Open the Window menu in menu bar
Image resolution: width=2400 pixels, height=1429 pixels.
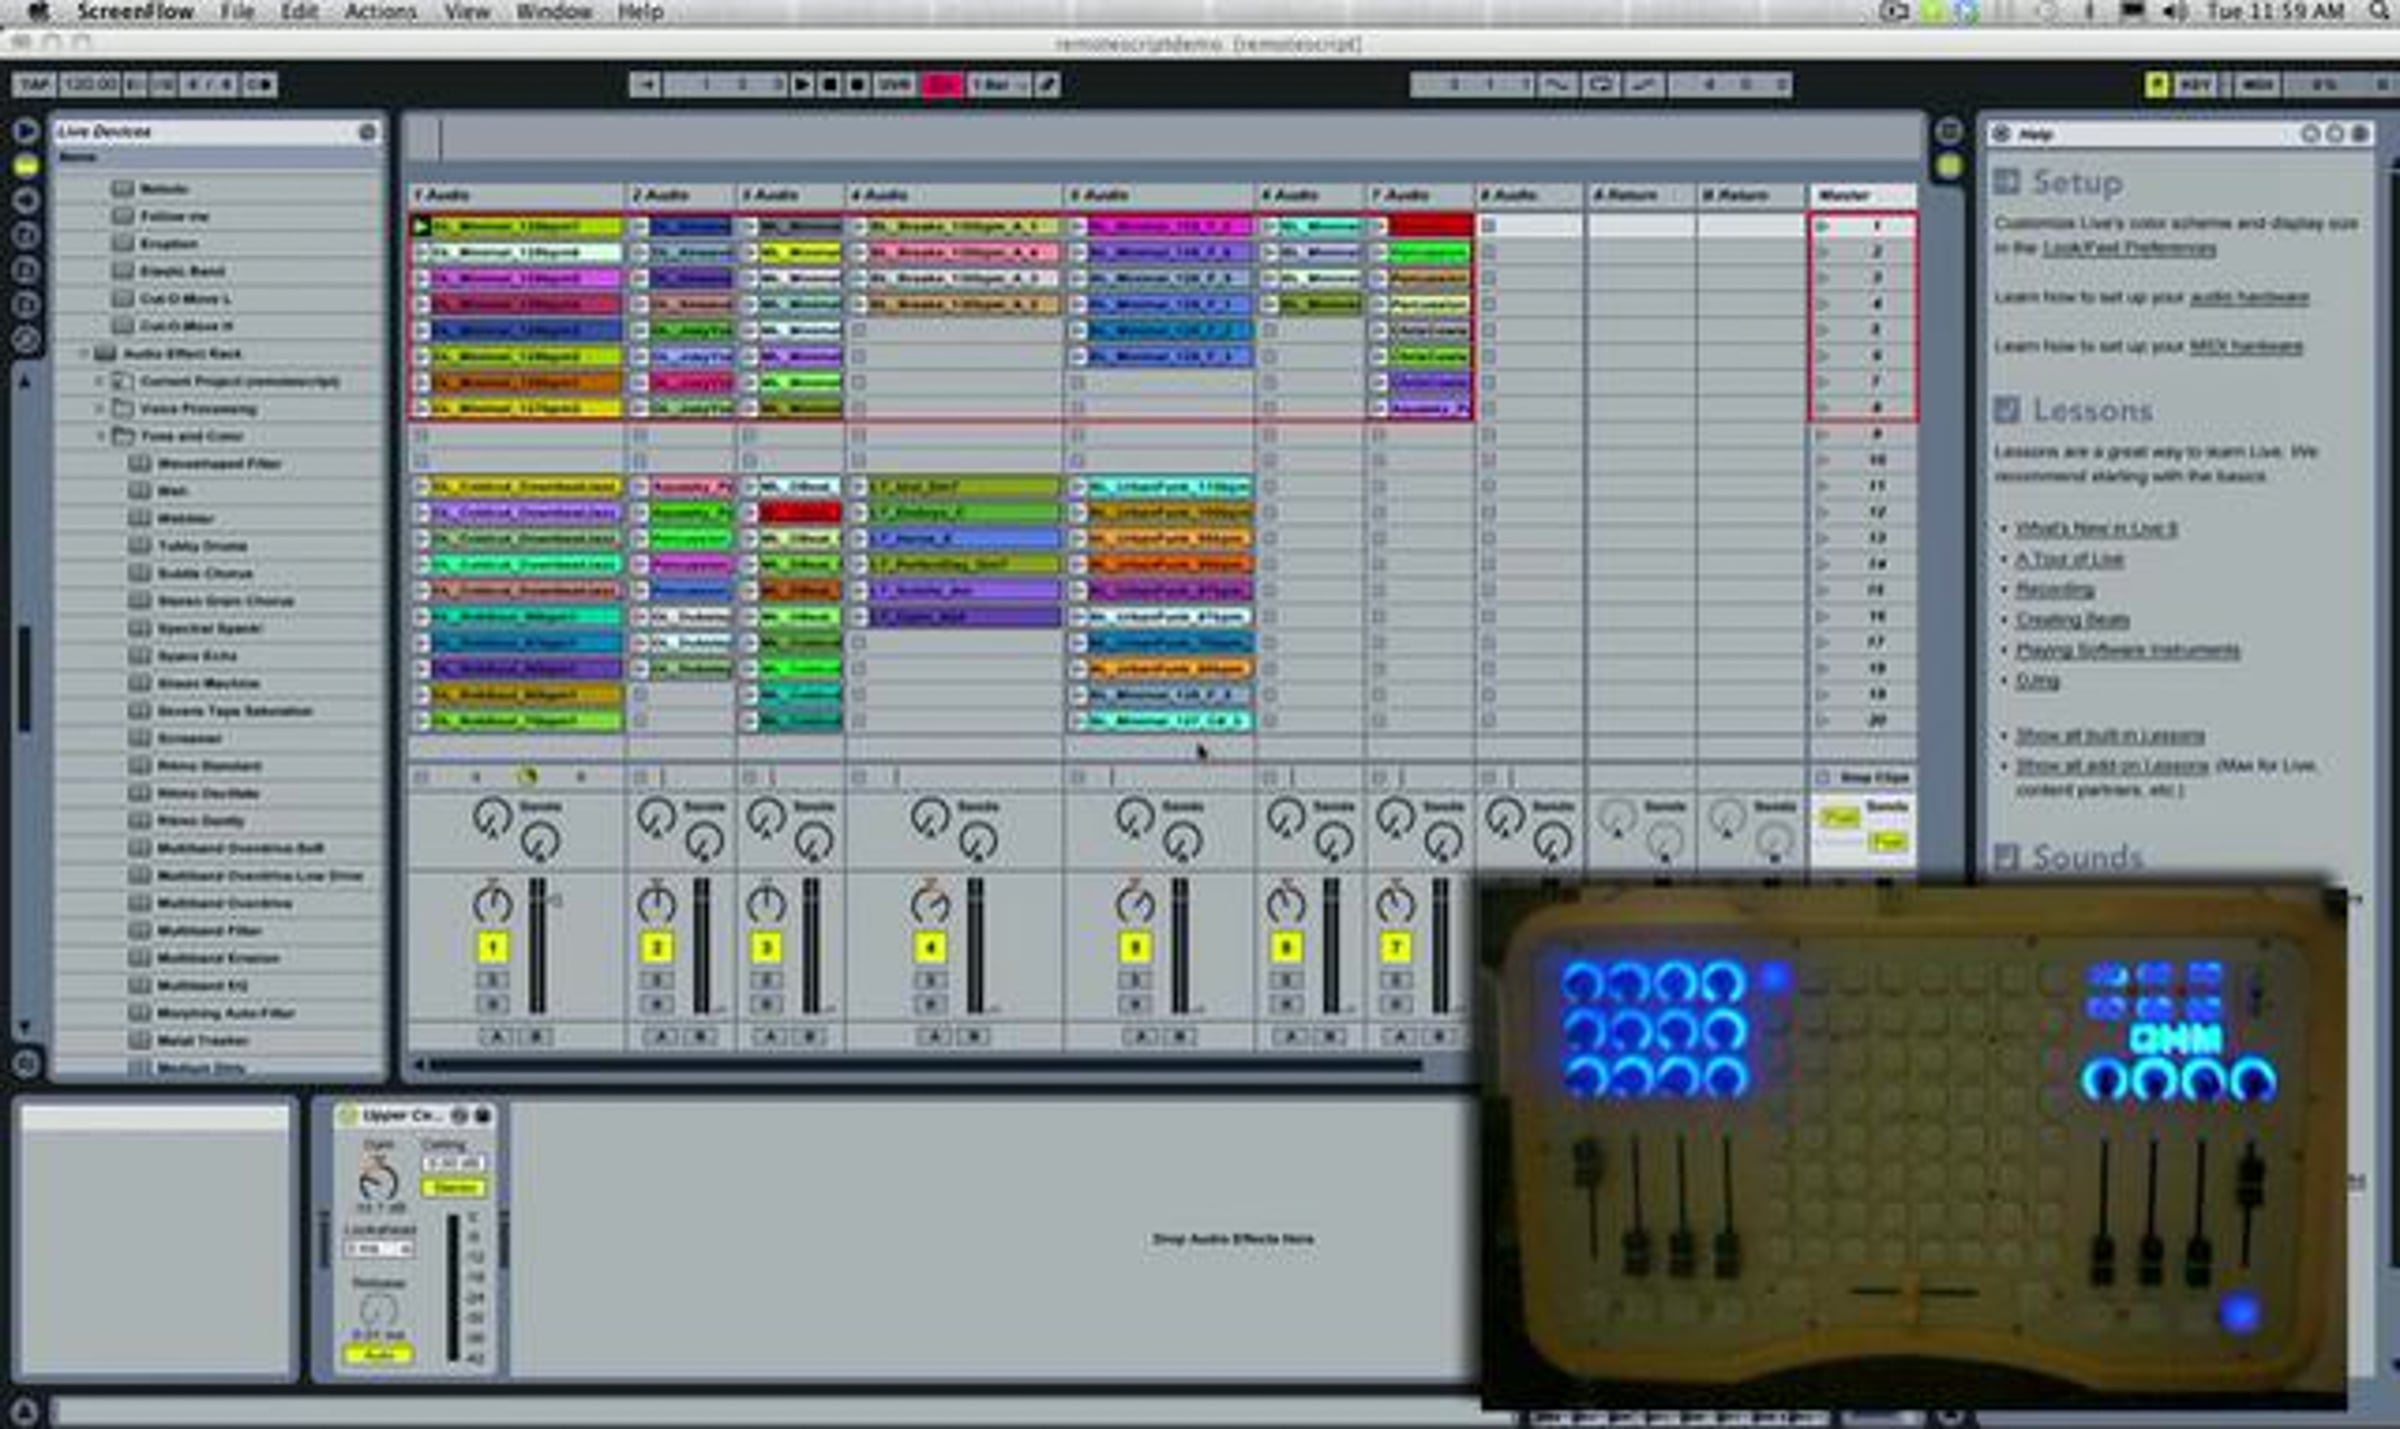(x=554, y=12)
